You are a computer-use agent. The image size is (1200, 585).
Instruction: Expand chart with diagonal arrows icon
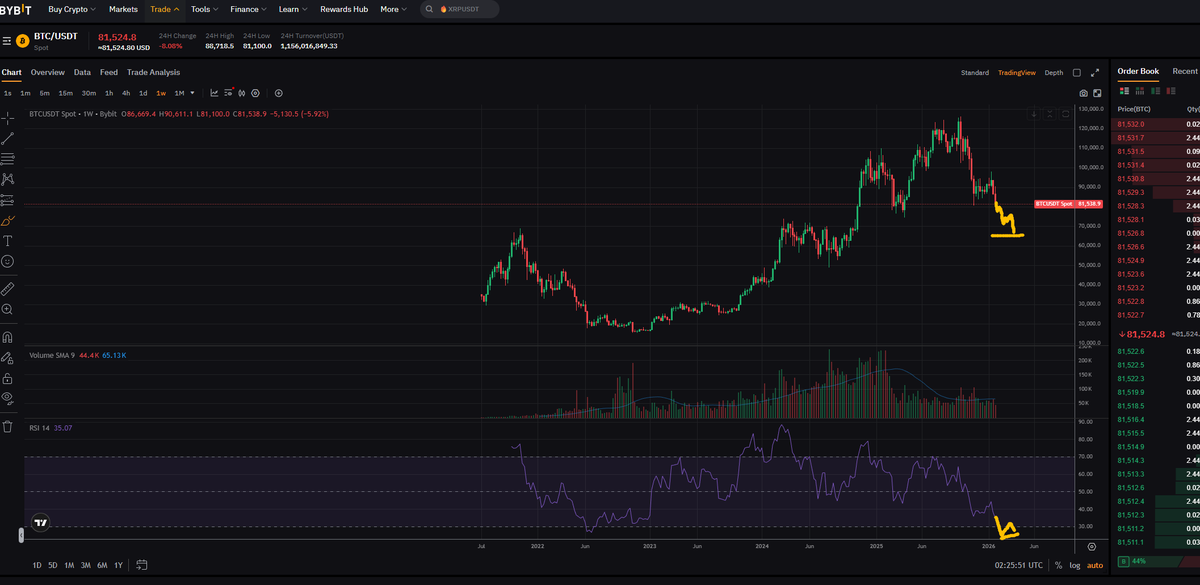point(1095,73)
